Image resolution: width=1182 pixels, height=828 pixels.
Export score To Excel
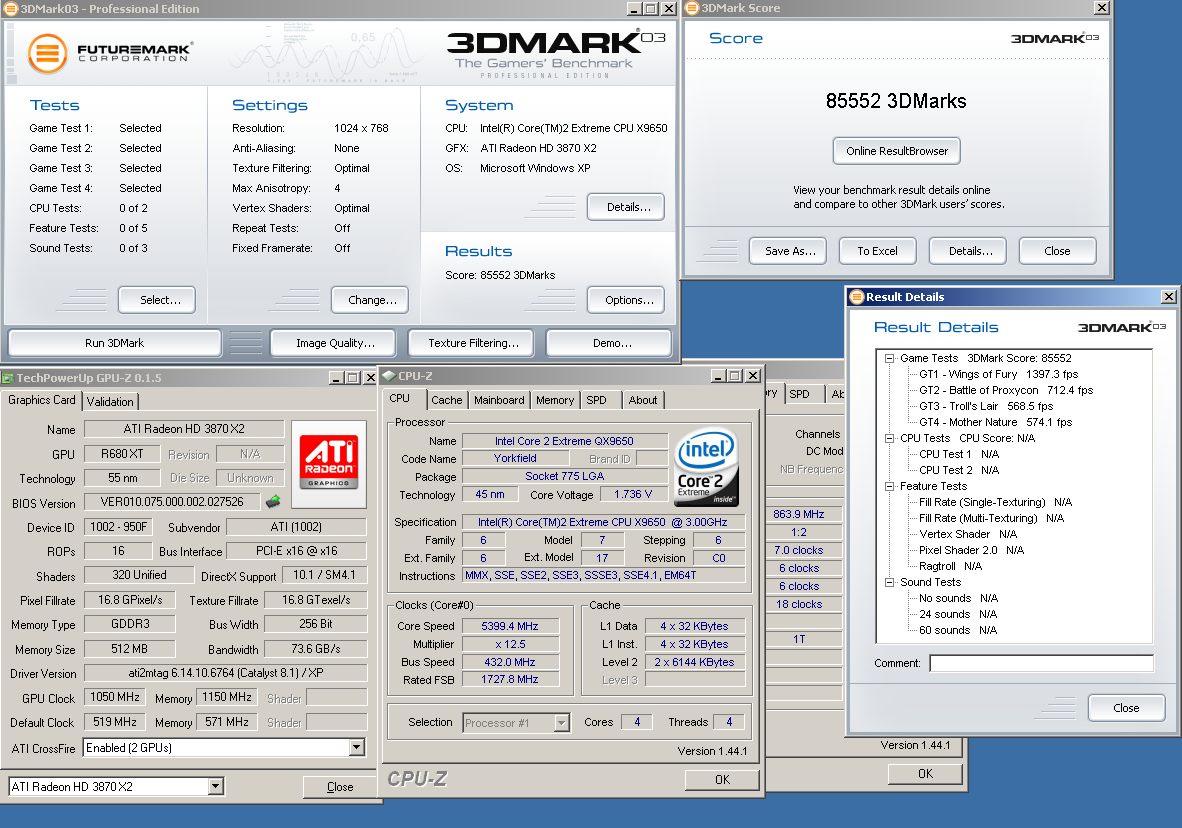point(877,251)
